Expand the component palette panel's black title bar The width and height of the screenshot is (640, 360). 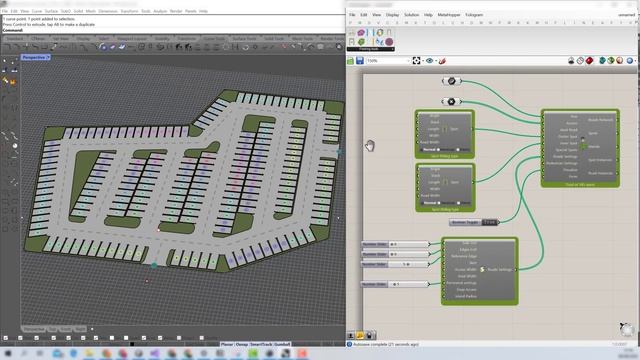point(371,49)
